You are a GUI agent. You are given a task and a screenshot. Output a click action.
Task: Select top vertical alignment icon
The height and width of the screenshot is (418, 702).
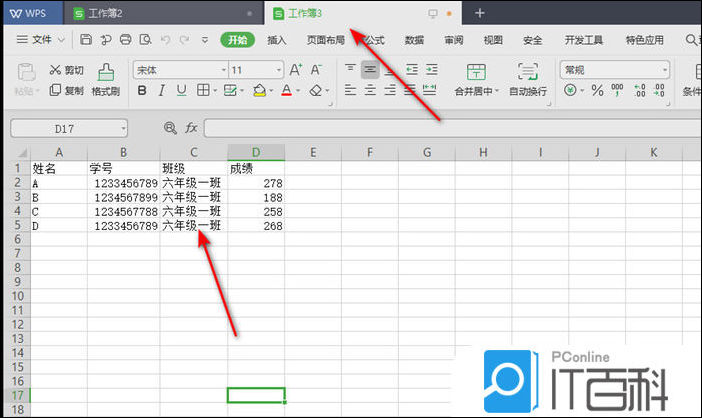(x=350, y=69)
